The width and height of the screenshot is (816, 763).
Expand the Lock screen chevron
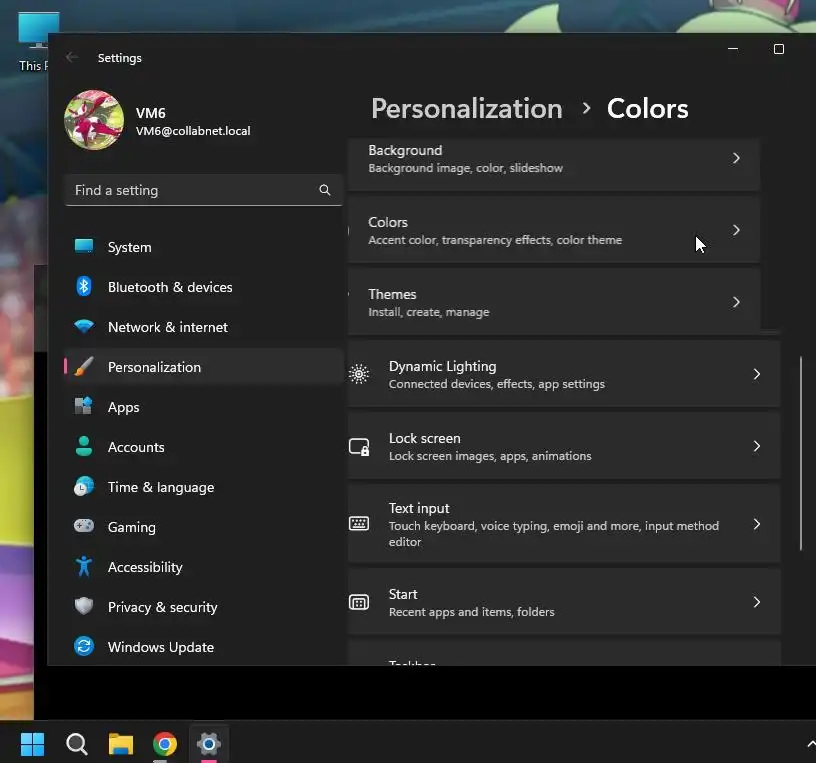[x=757, y=446]
